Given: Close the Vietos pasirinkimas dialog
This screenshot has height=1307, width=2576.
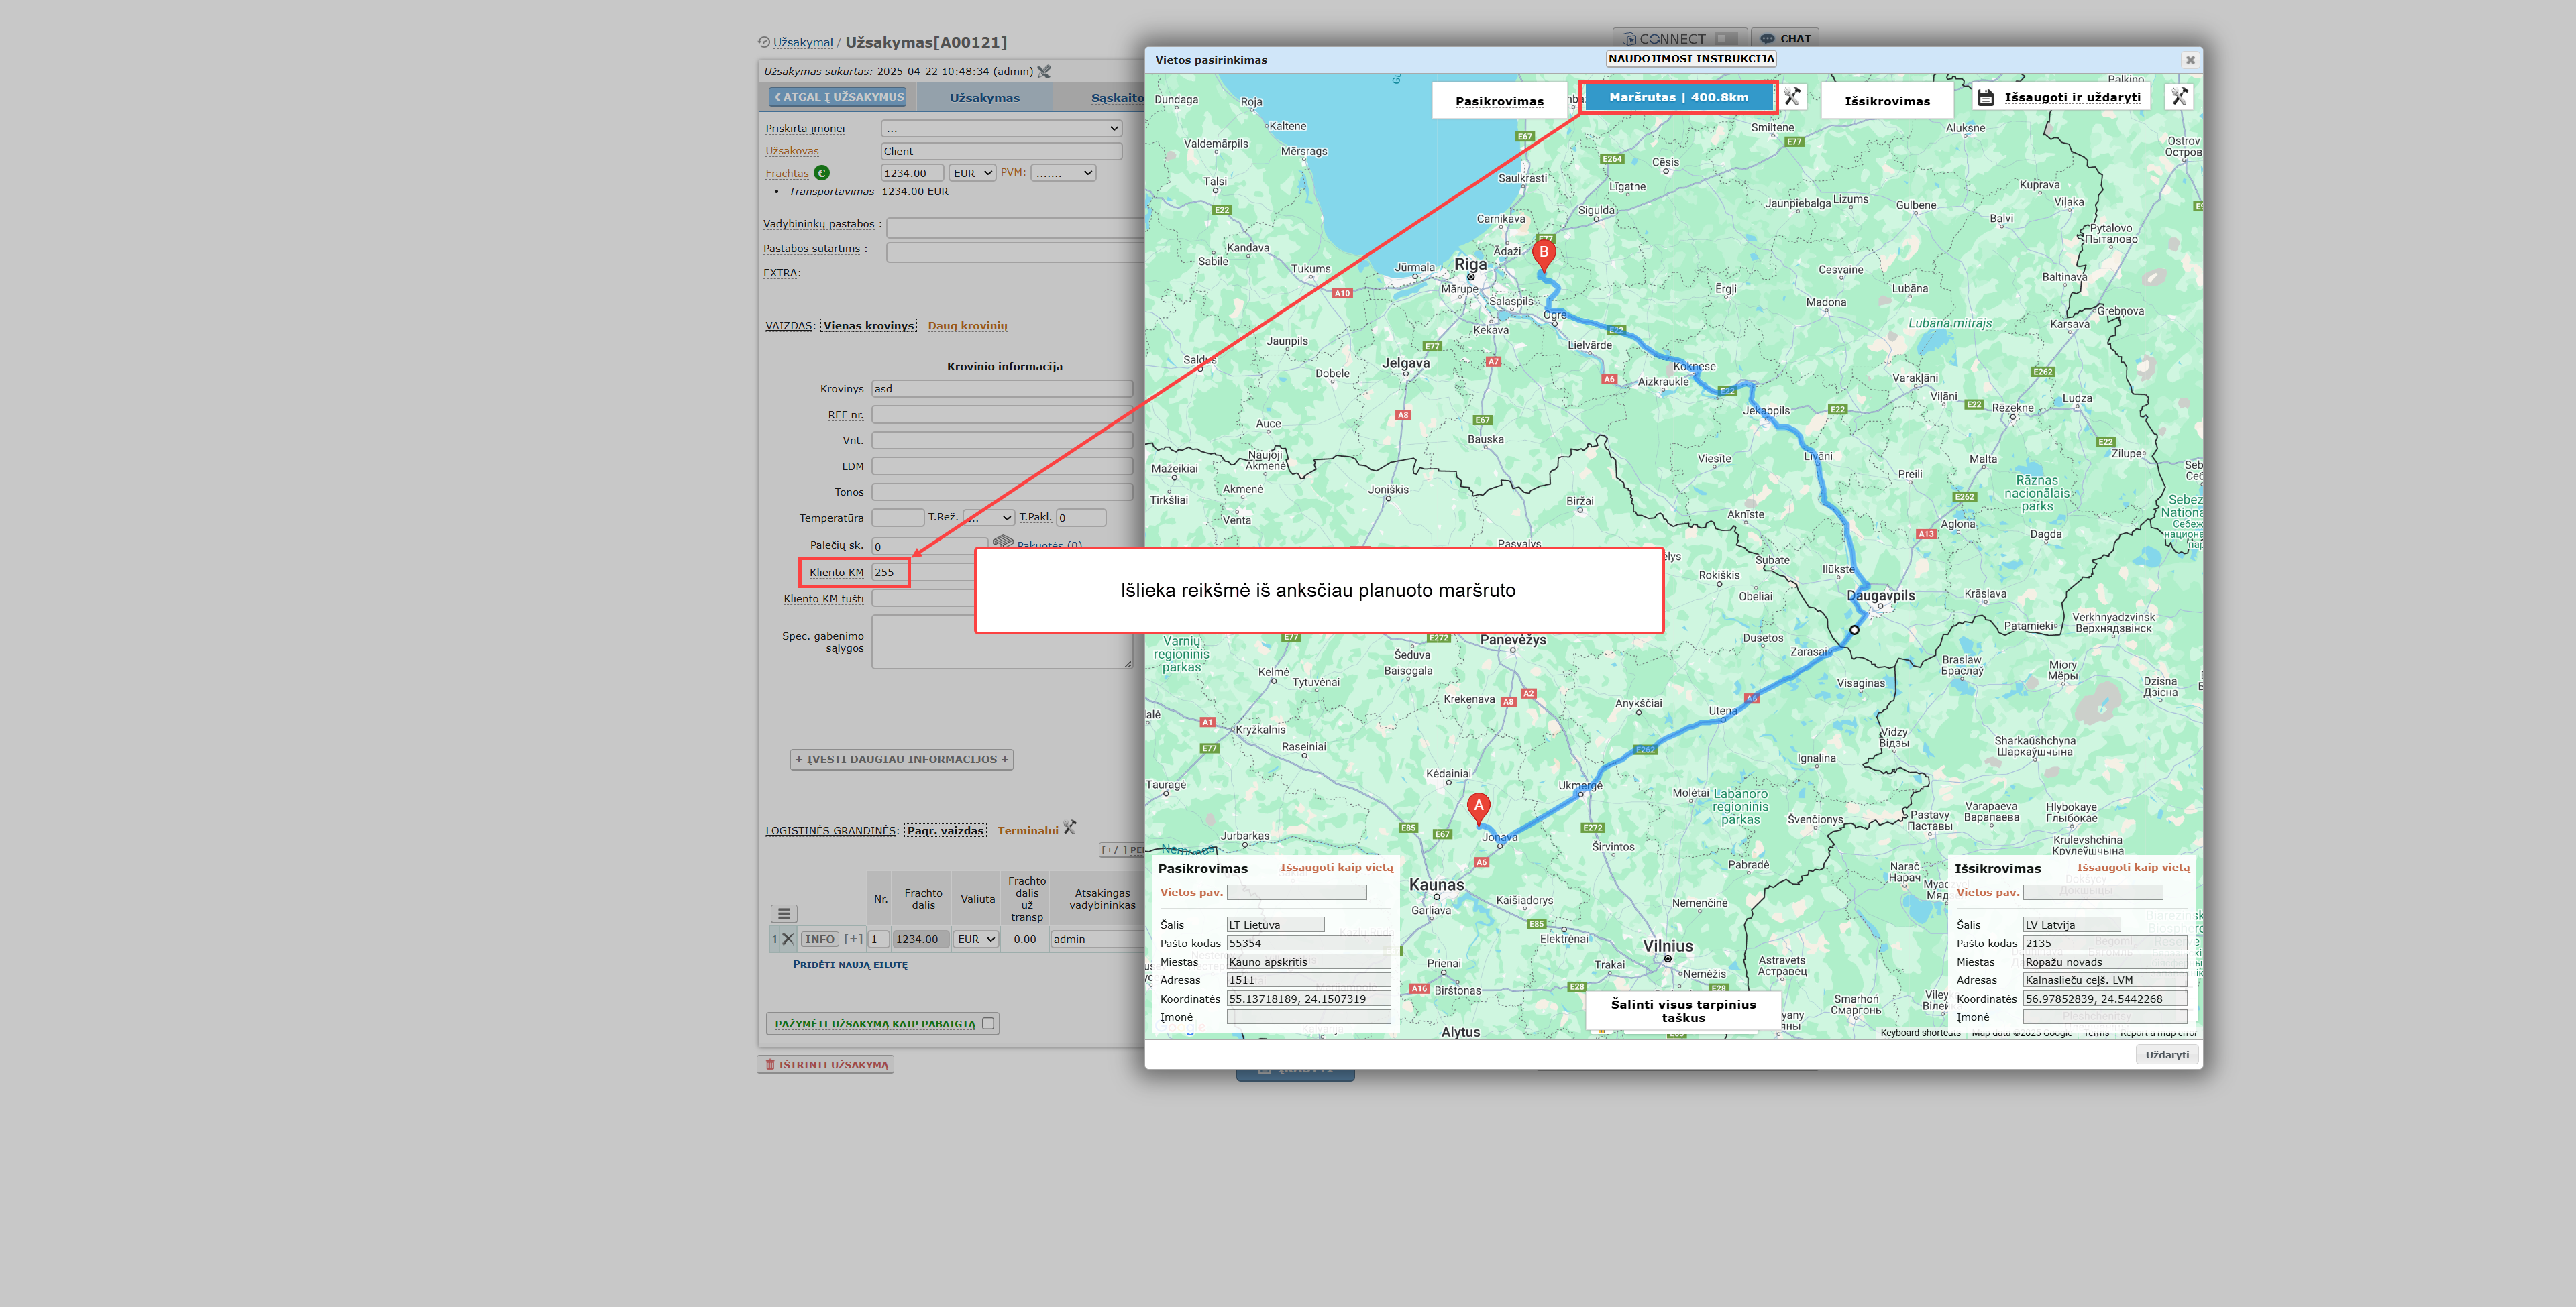Looking at the screenshot, I should coord(2190,60).
